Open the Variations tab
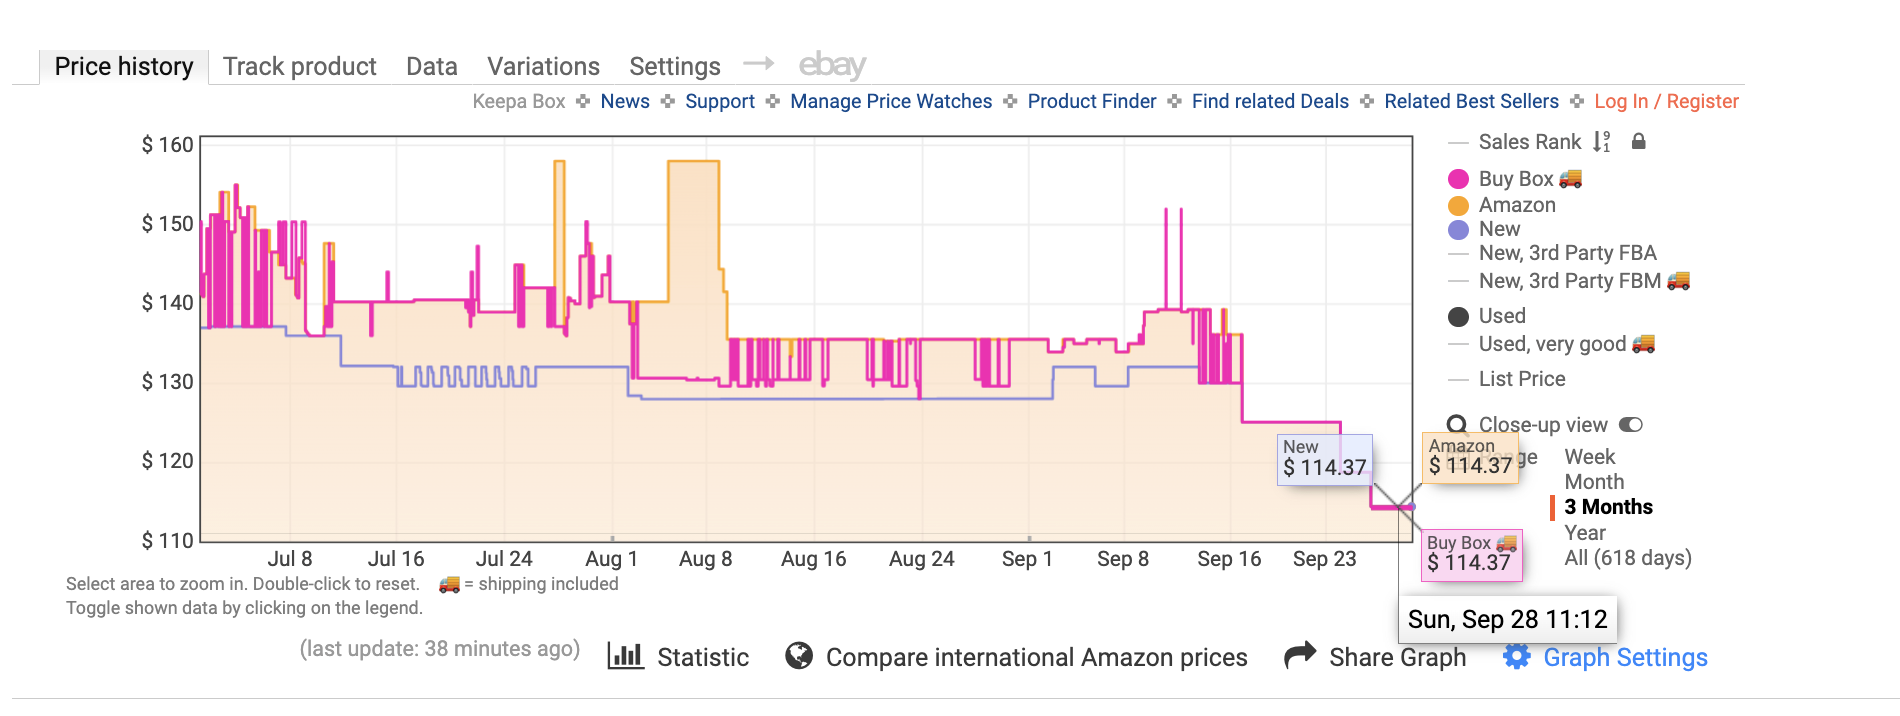This screenshot has height=716, width=1900. 543,67
